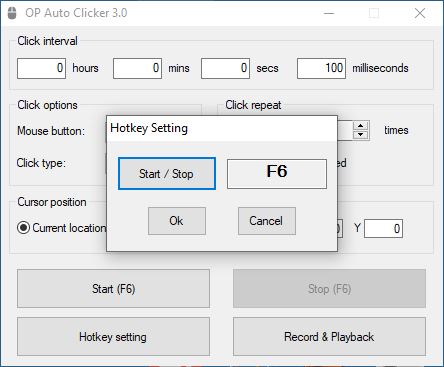This screenshot has height=367, width=444.
Task: Click the Hotkey Setting dialog title bar
Action: pos(222,128)
